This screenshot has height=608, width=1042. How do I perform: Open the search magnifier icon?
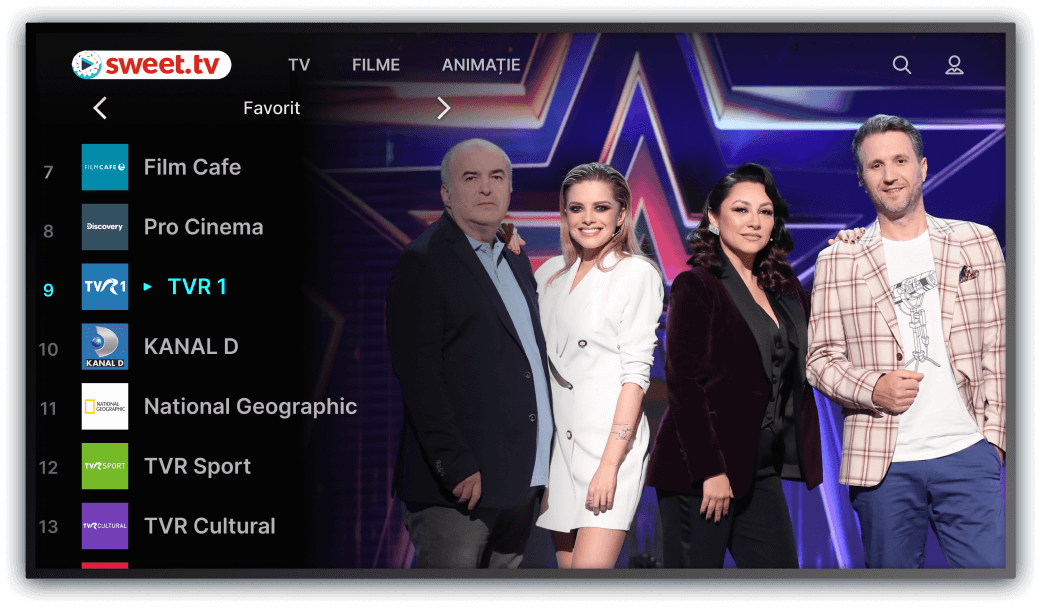click(x=901, y=64)
